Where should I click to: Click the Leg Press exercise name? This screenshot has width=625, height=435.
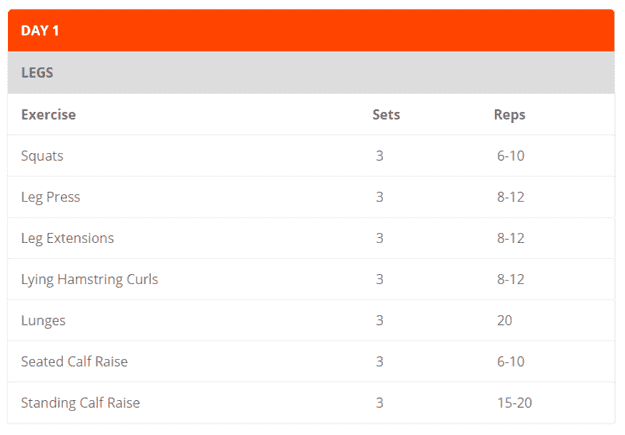50,197
